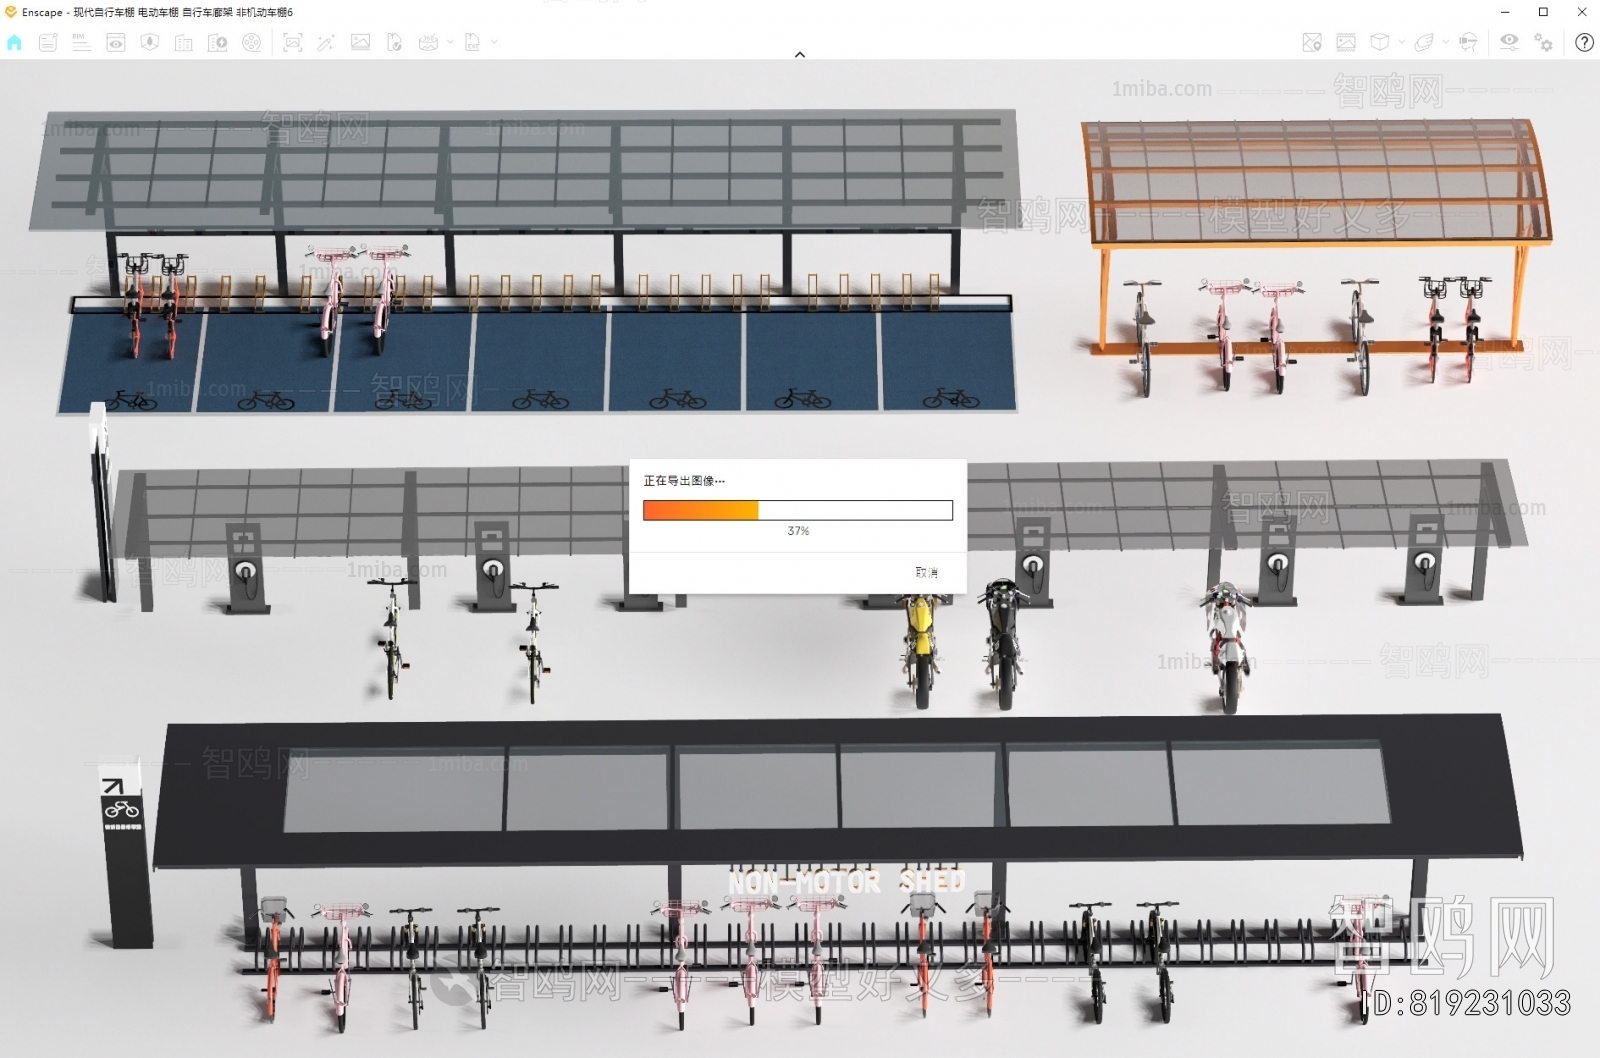The width and height of the screenshot is (1600, 1058).
Task: Toggle the fly mode wing icon
Action: click(1424, 42)
